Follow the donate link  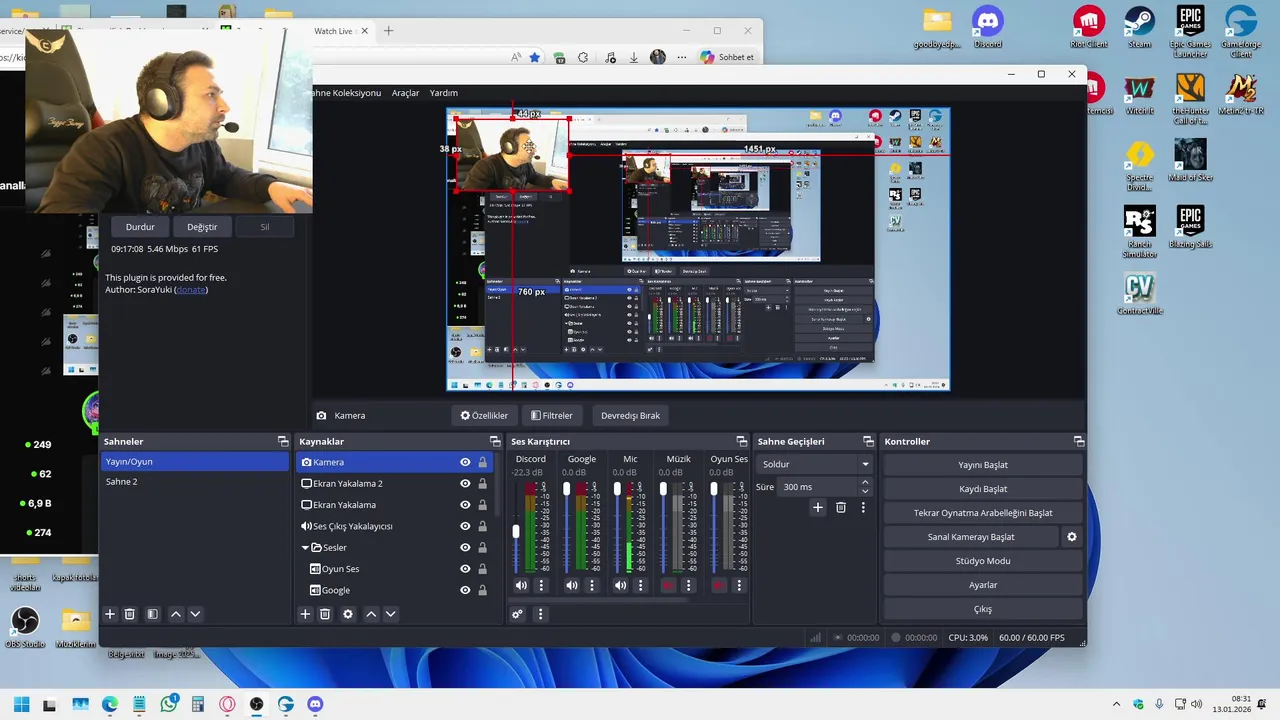[191, 290]
